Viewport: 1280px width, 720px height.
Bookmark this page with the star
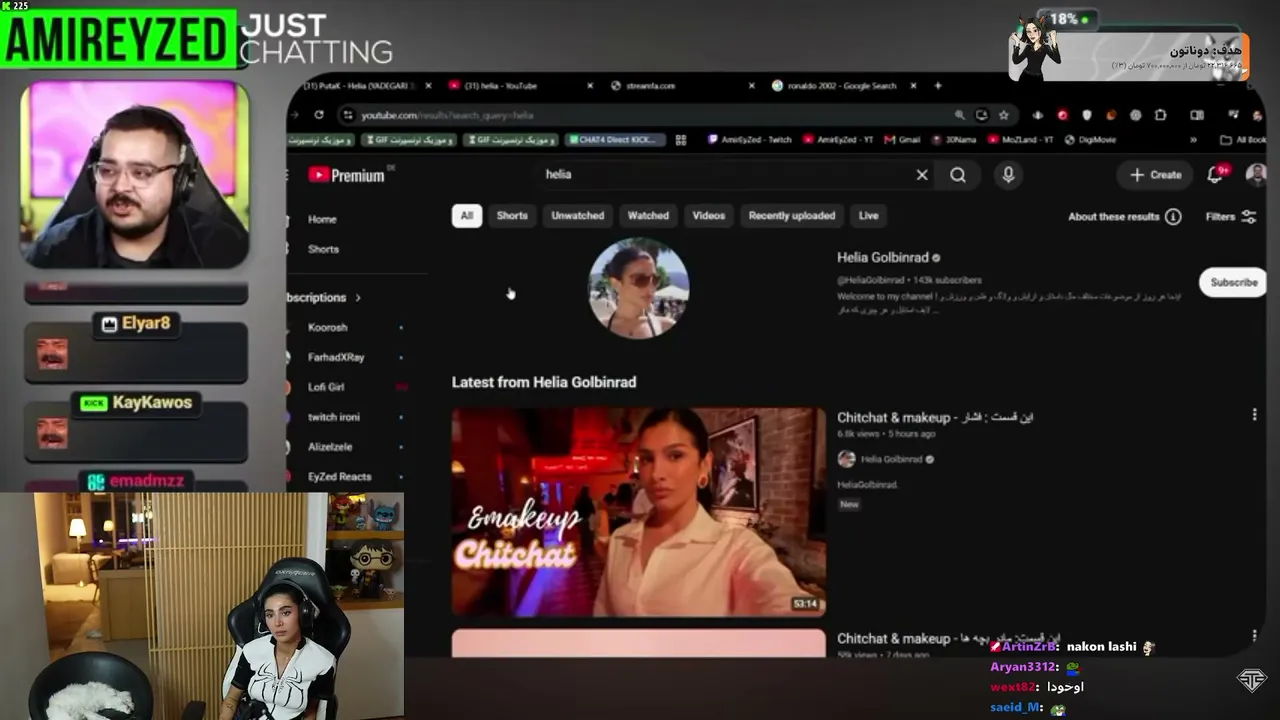(1004, 115)
